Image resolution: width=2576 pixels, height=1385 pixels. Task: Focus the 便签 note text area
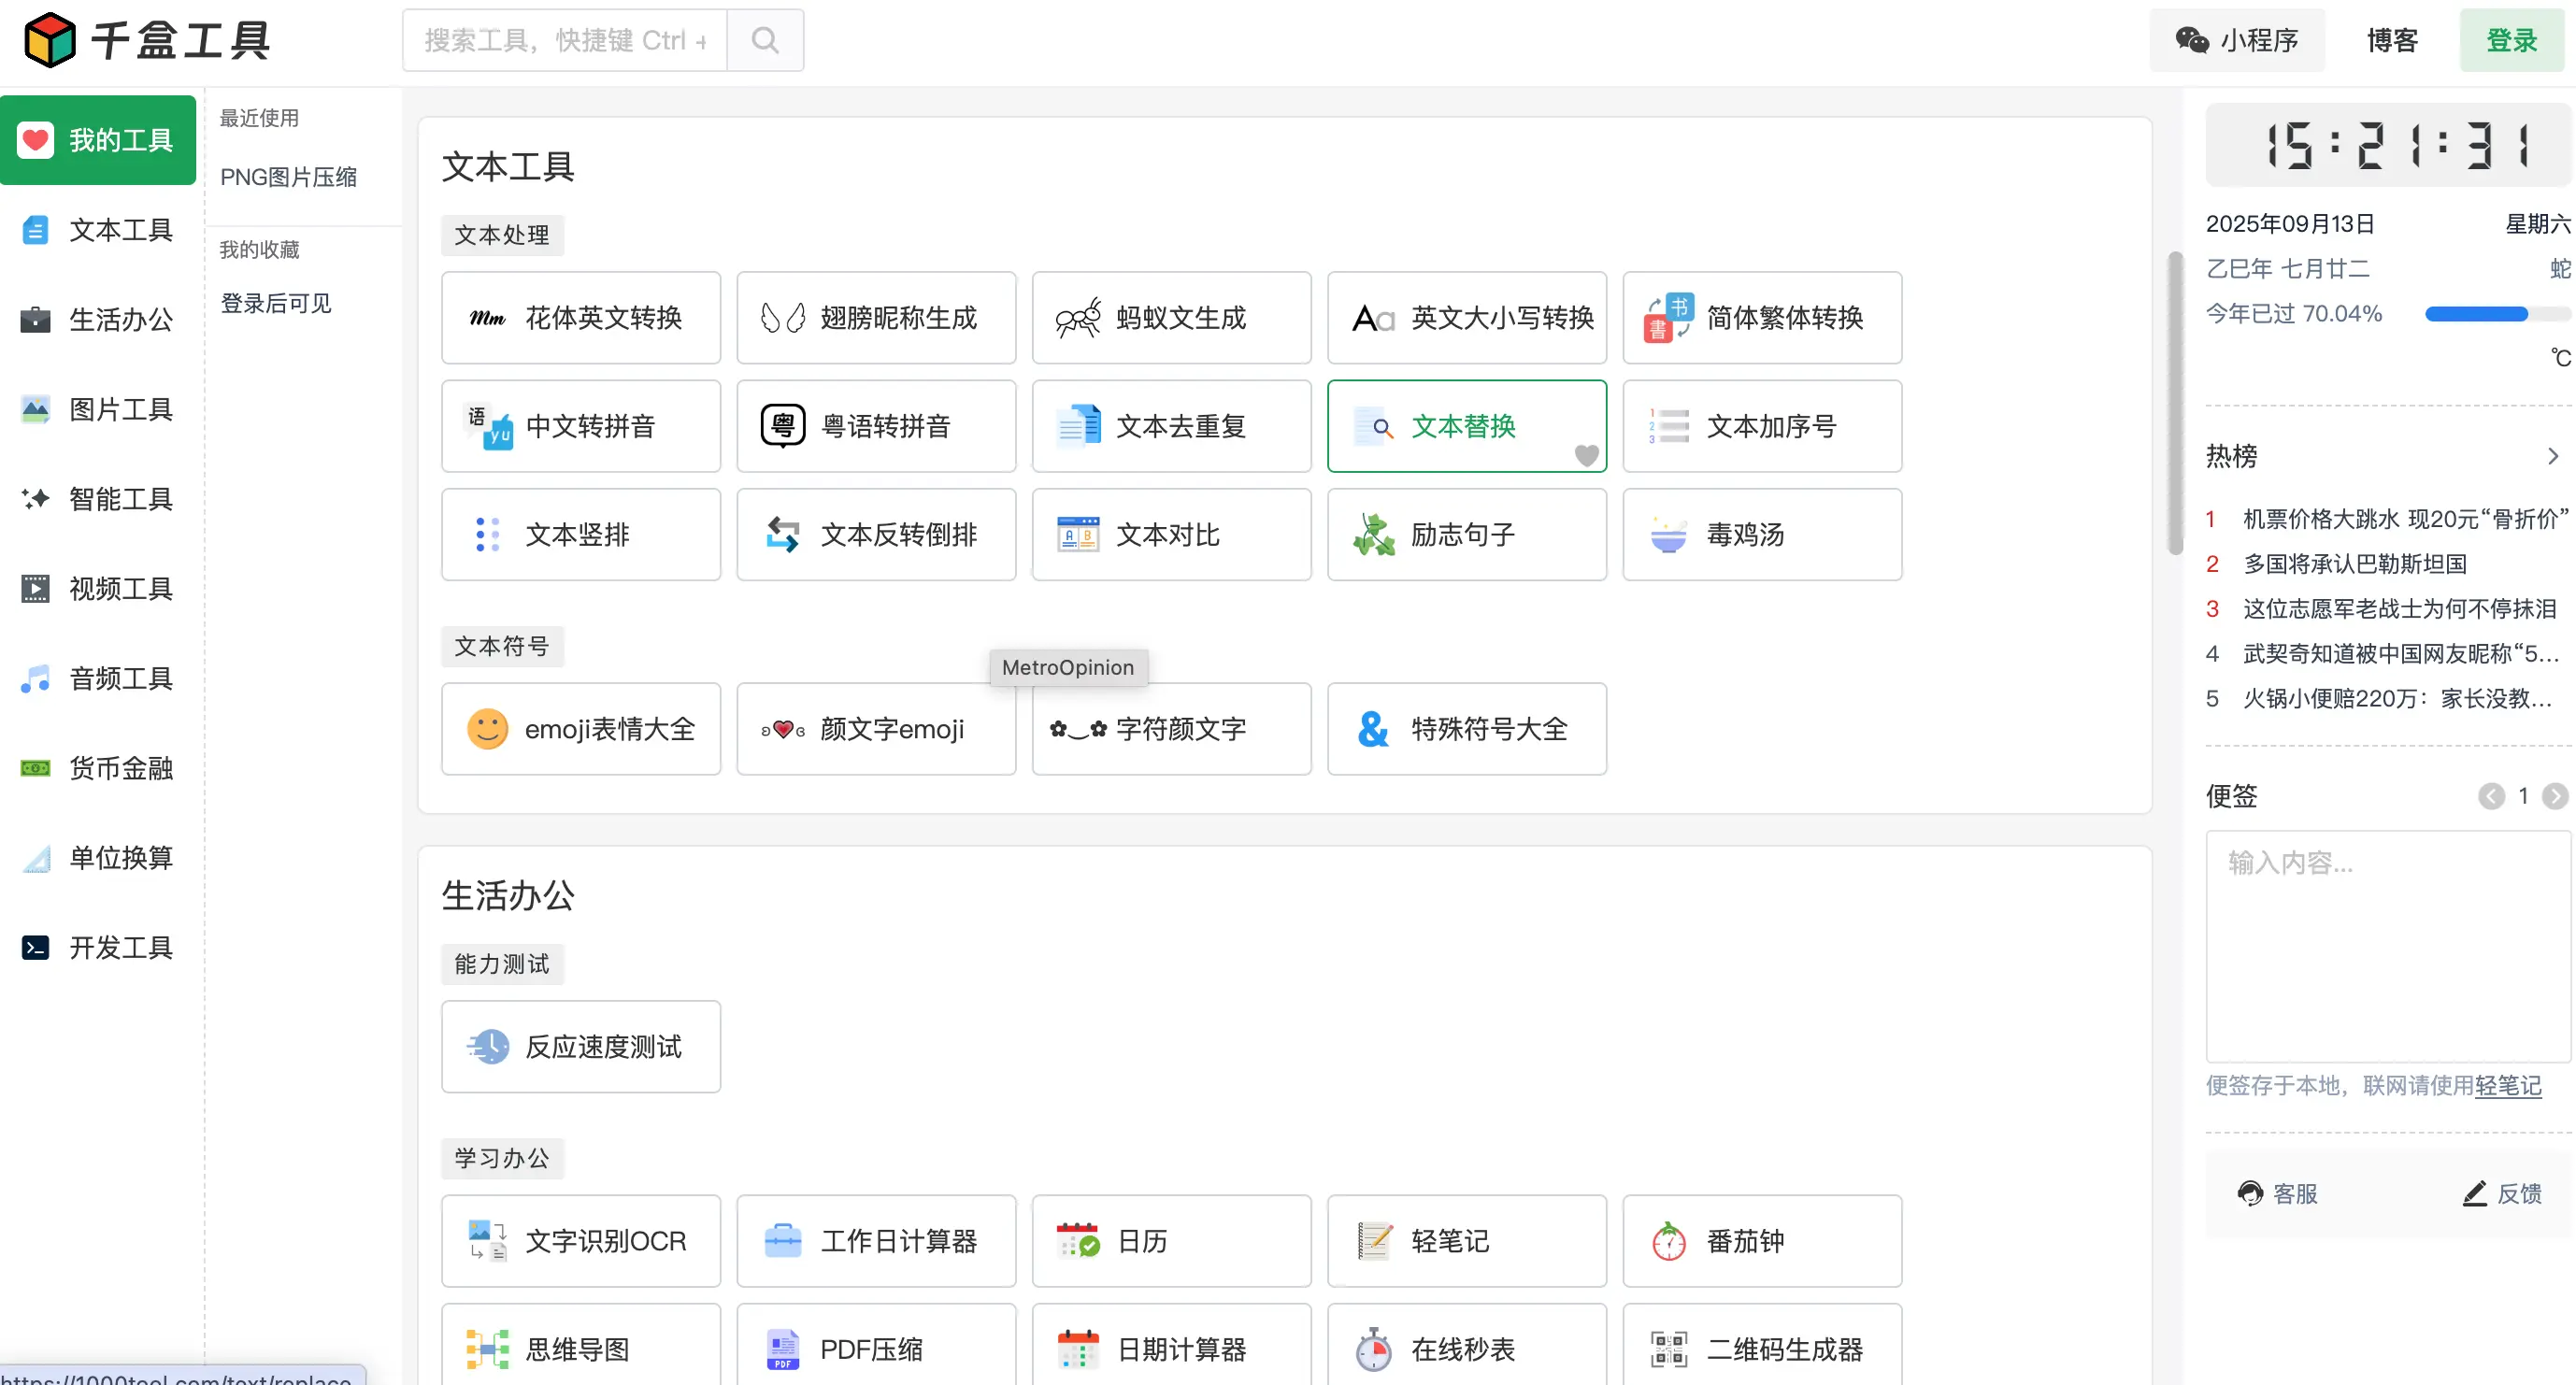tap(2388, 945)
